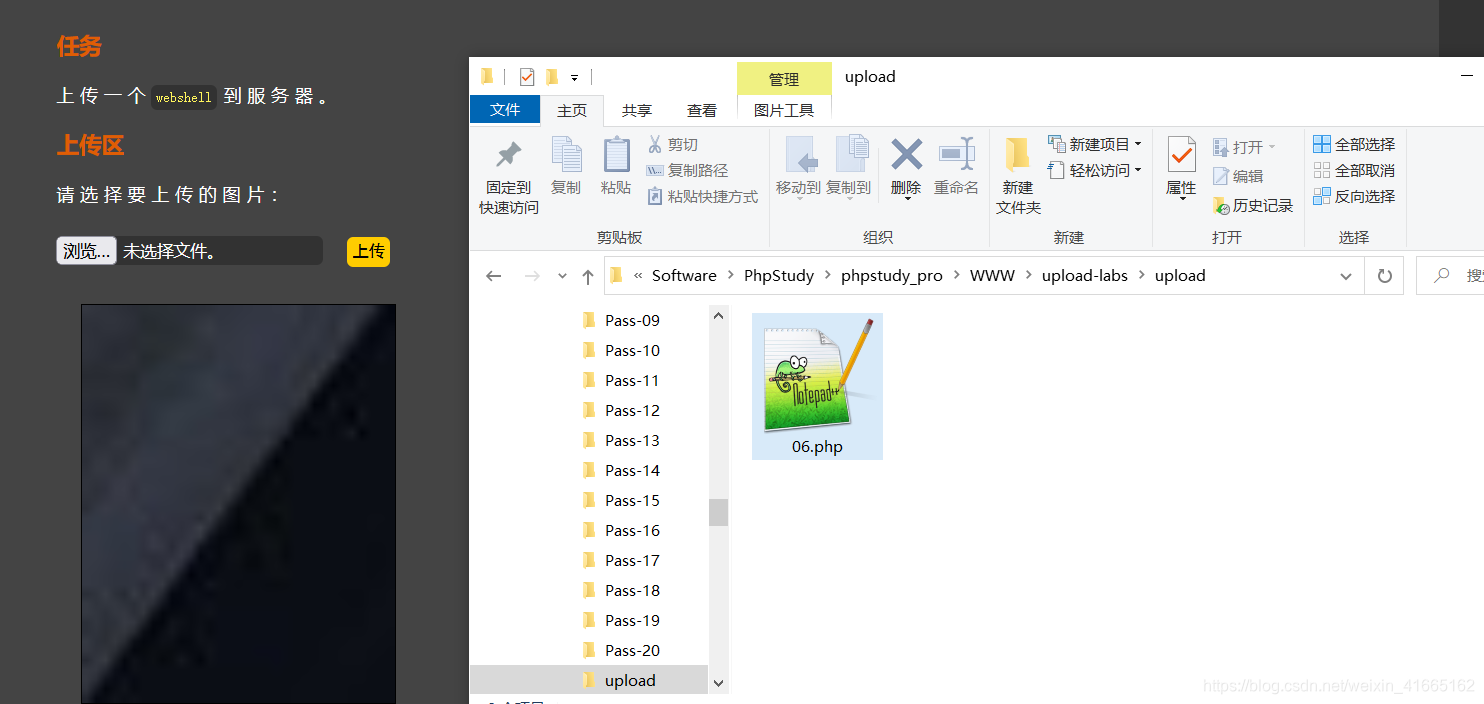This screenshot has height=704, width=1484.
Task: Click the uploaded image preview on page
Action: tap(238, 504)
